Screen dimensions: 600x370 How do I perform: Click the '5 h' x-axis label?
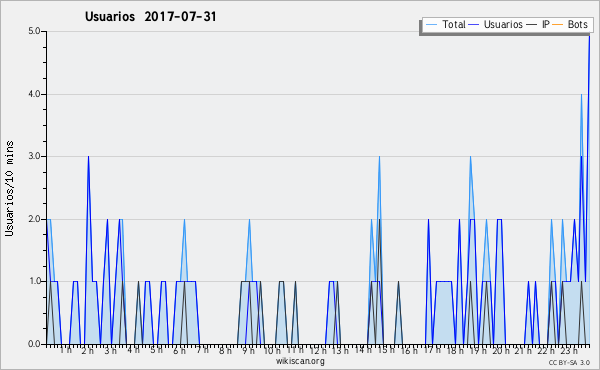click(x=156, y=350)
